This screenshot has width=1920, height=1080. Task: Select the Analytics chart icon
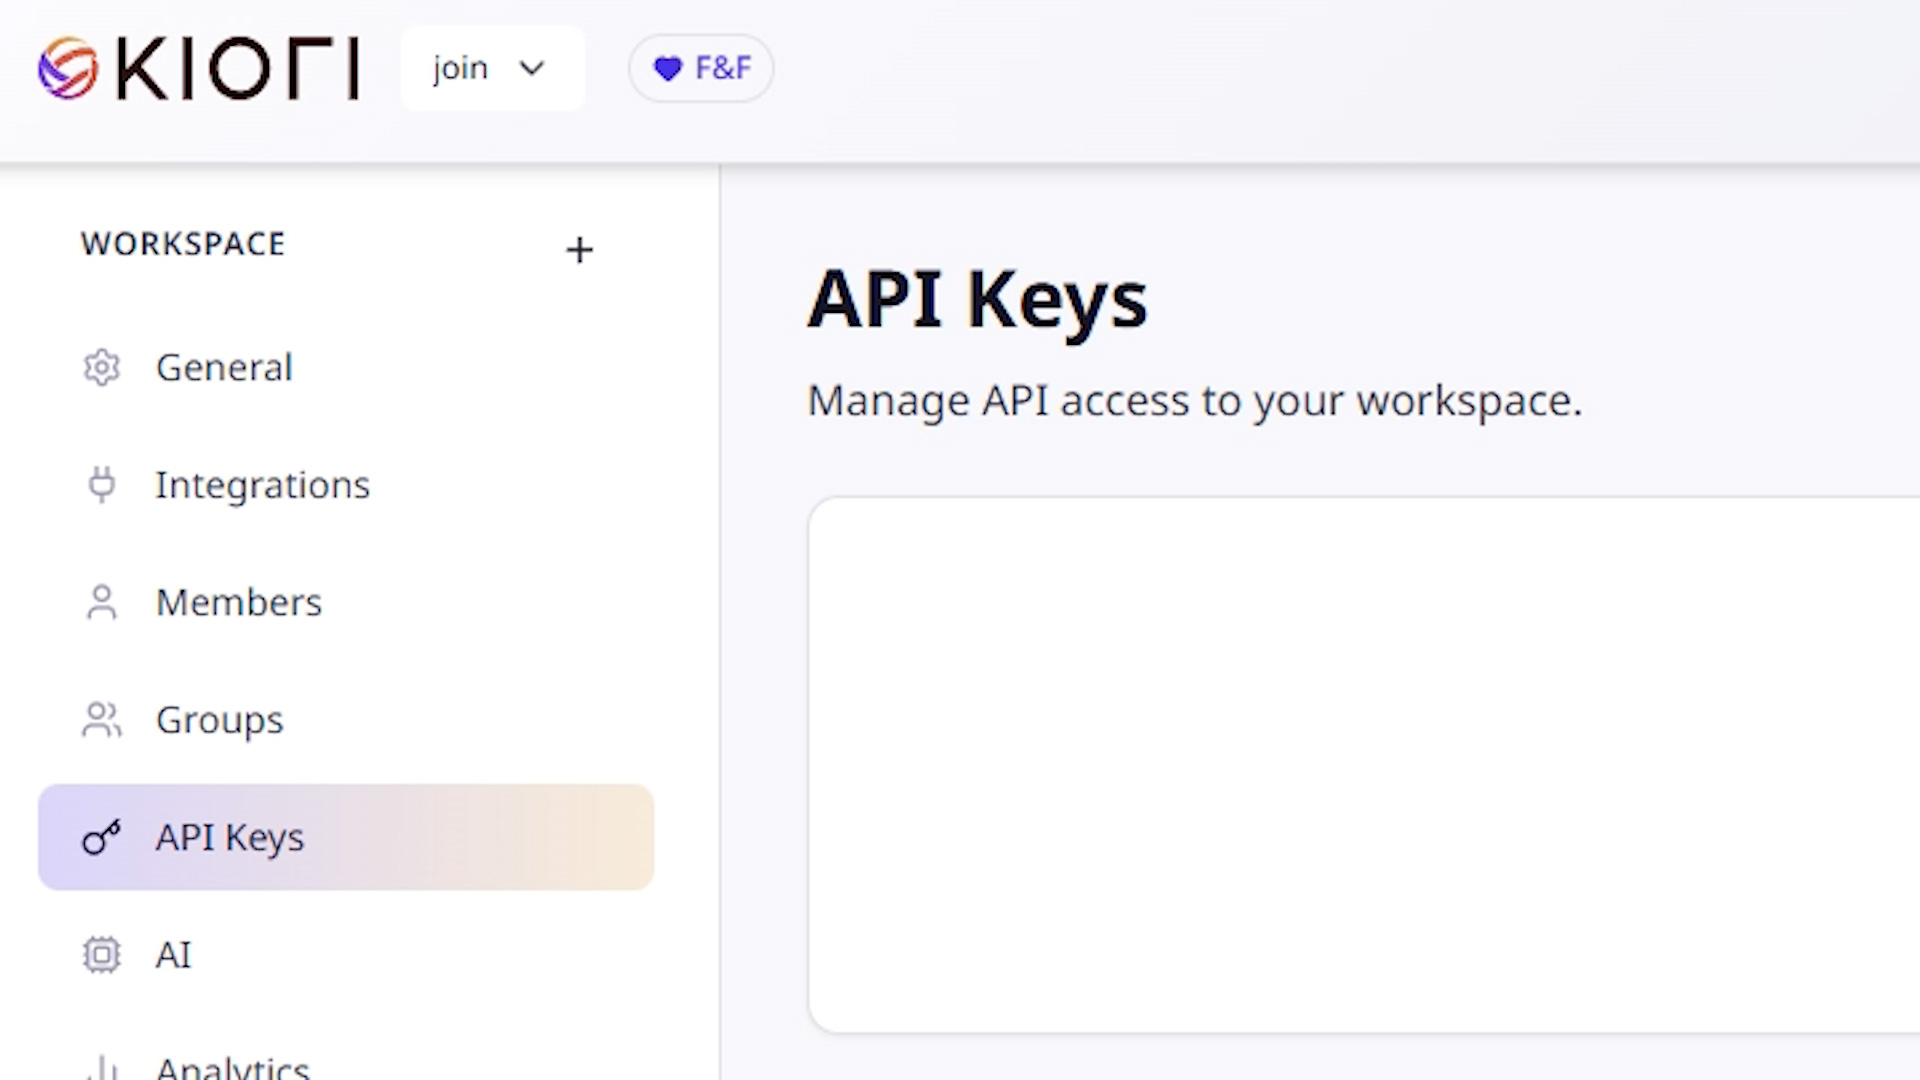102,1068
